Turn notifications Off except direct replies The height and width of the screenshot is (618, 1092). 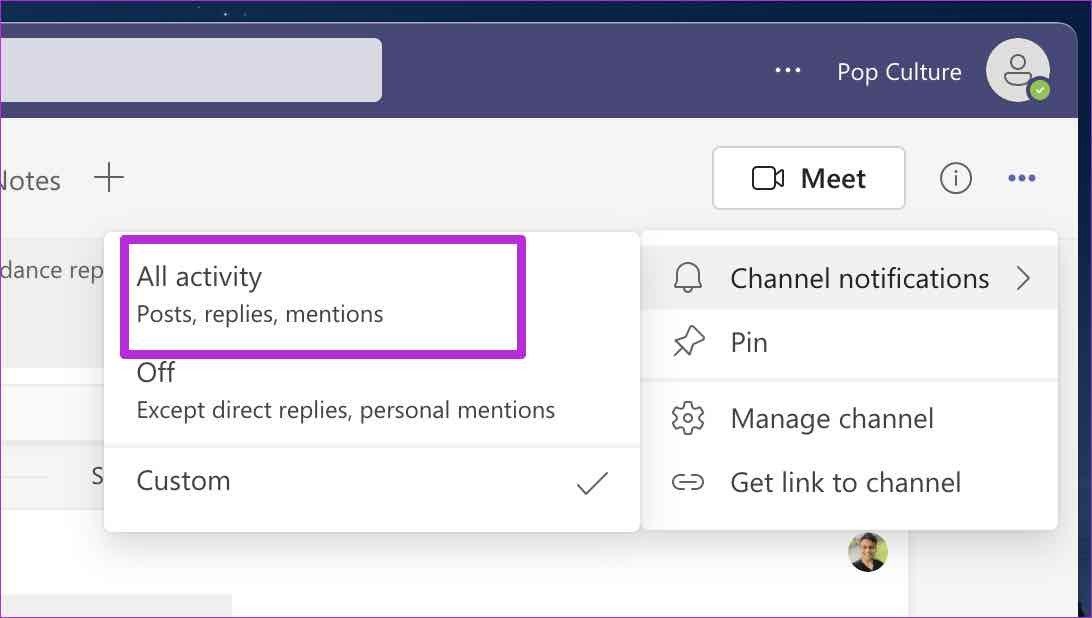371,392
